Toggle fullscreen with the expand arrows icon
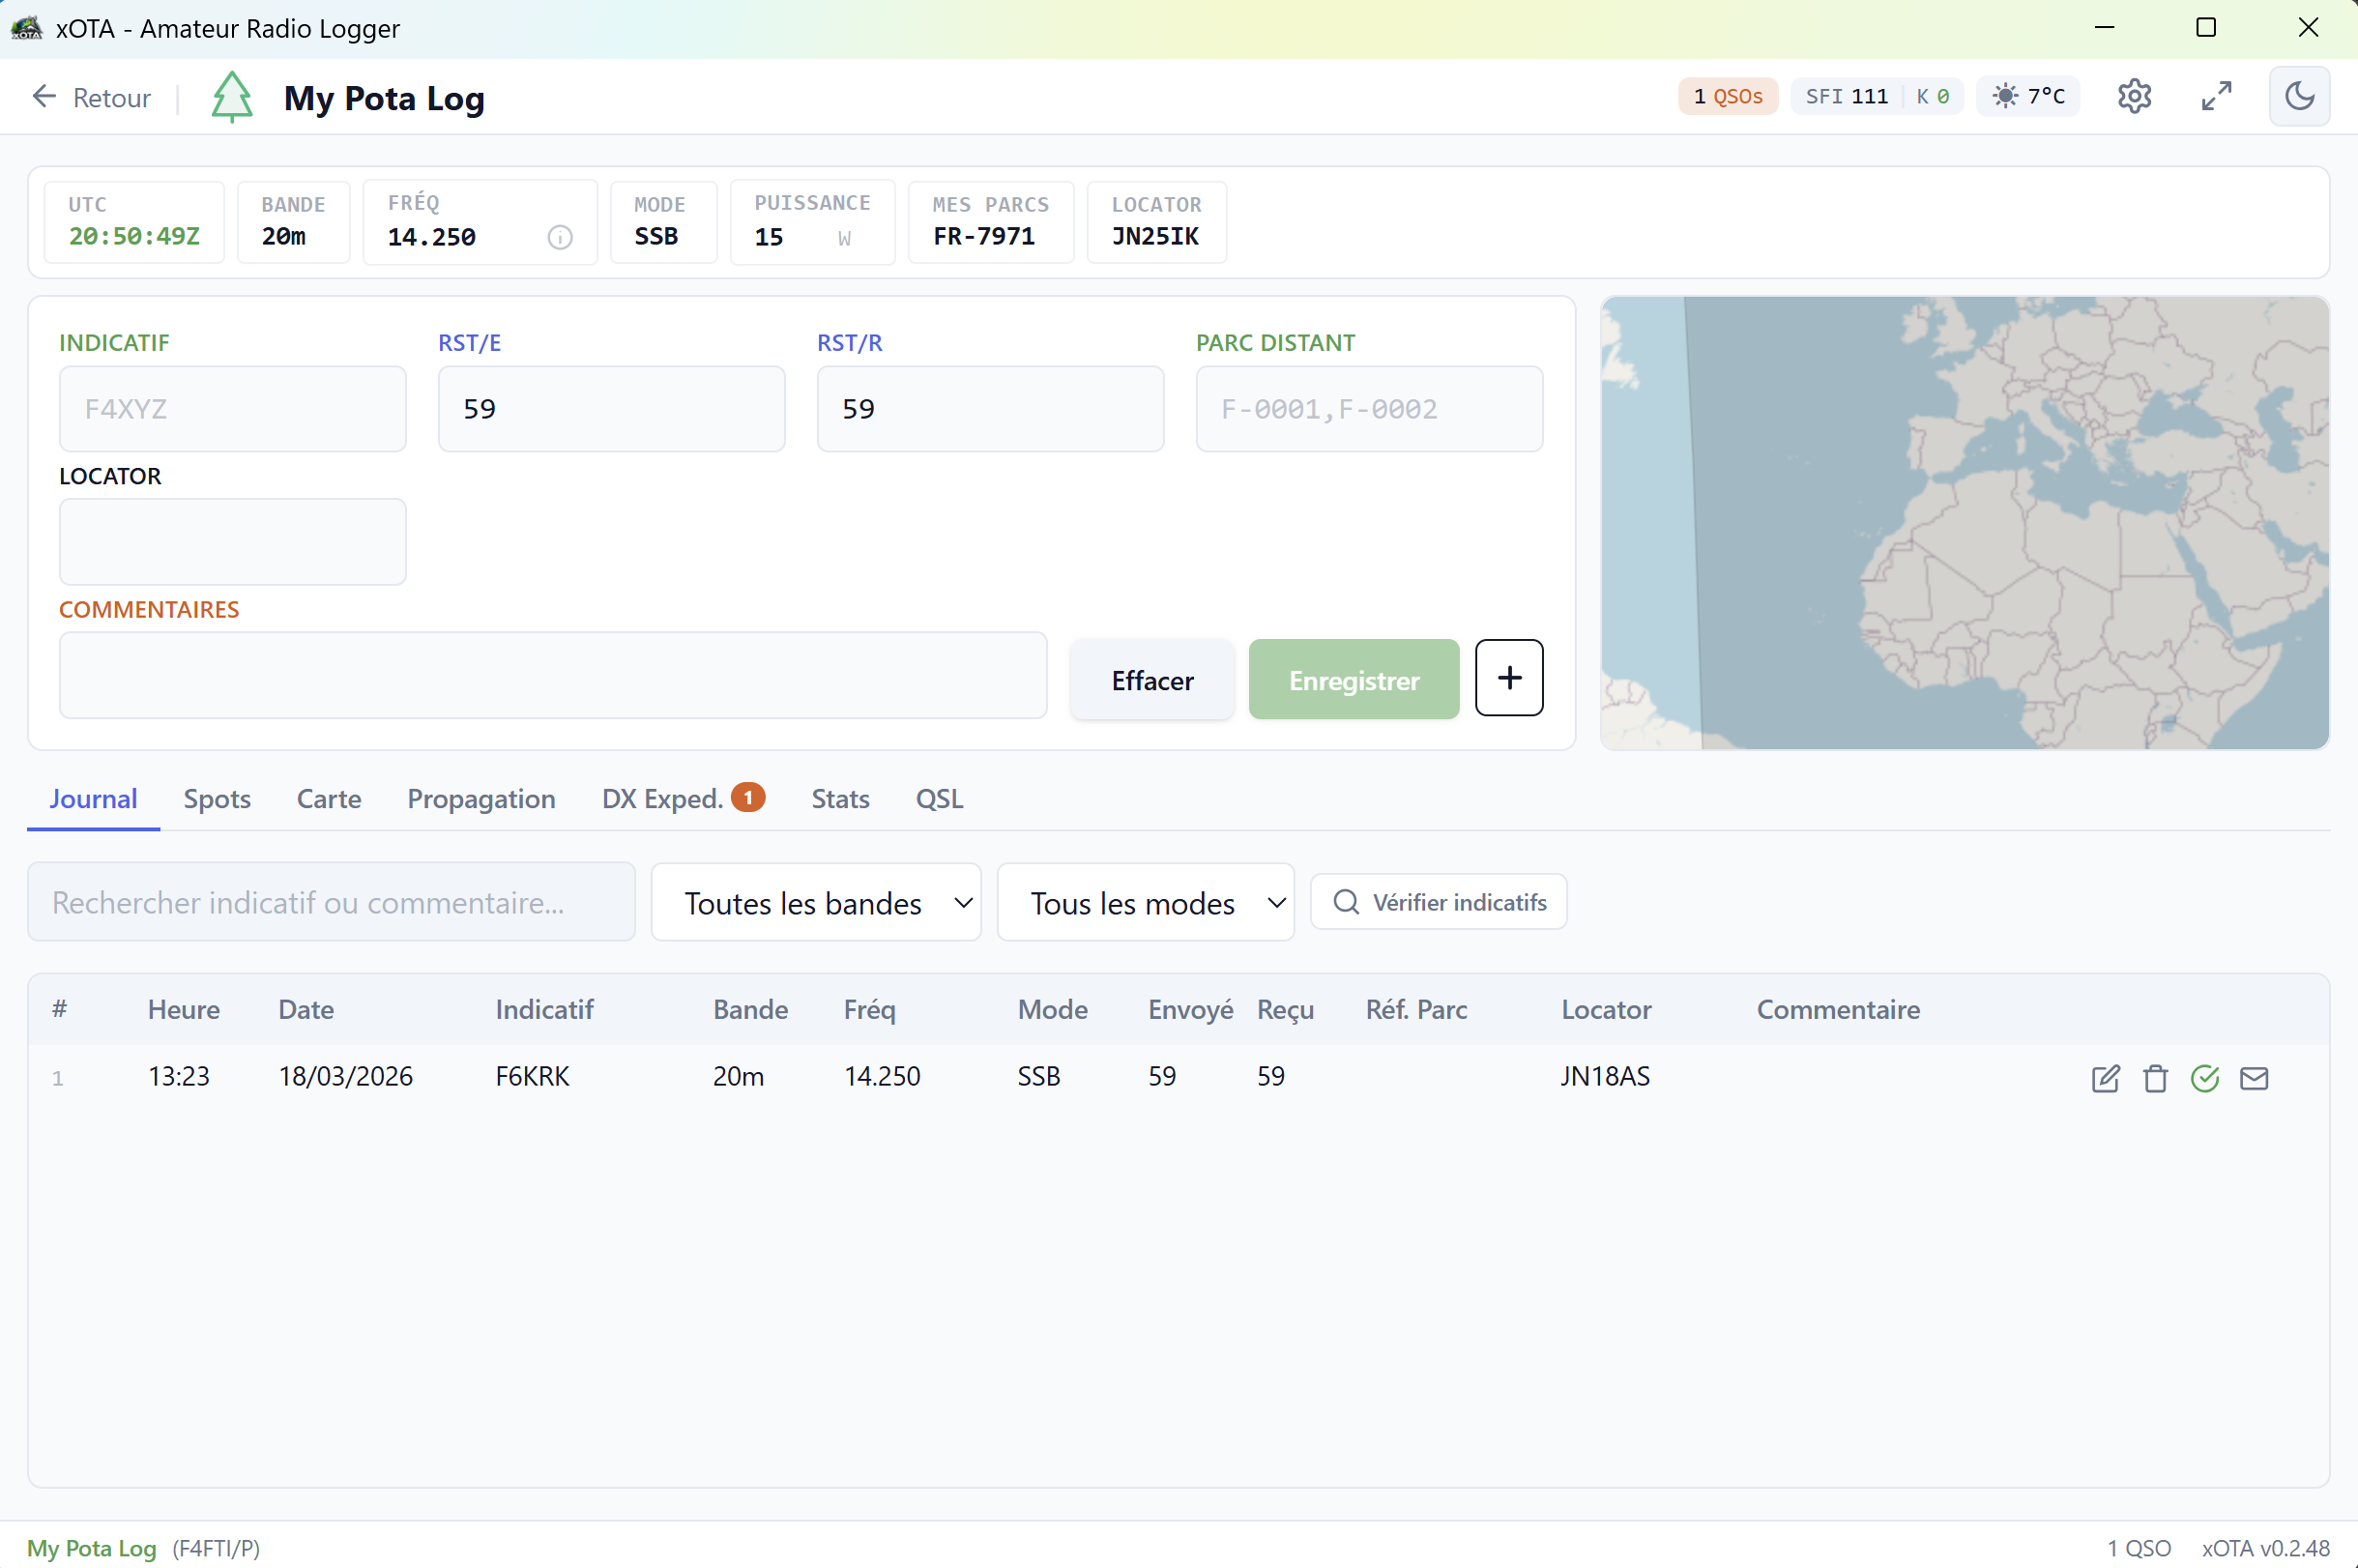The image size is (2358, 1568). point(2216,96)
